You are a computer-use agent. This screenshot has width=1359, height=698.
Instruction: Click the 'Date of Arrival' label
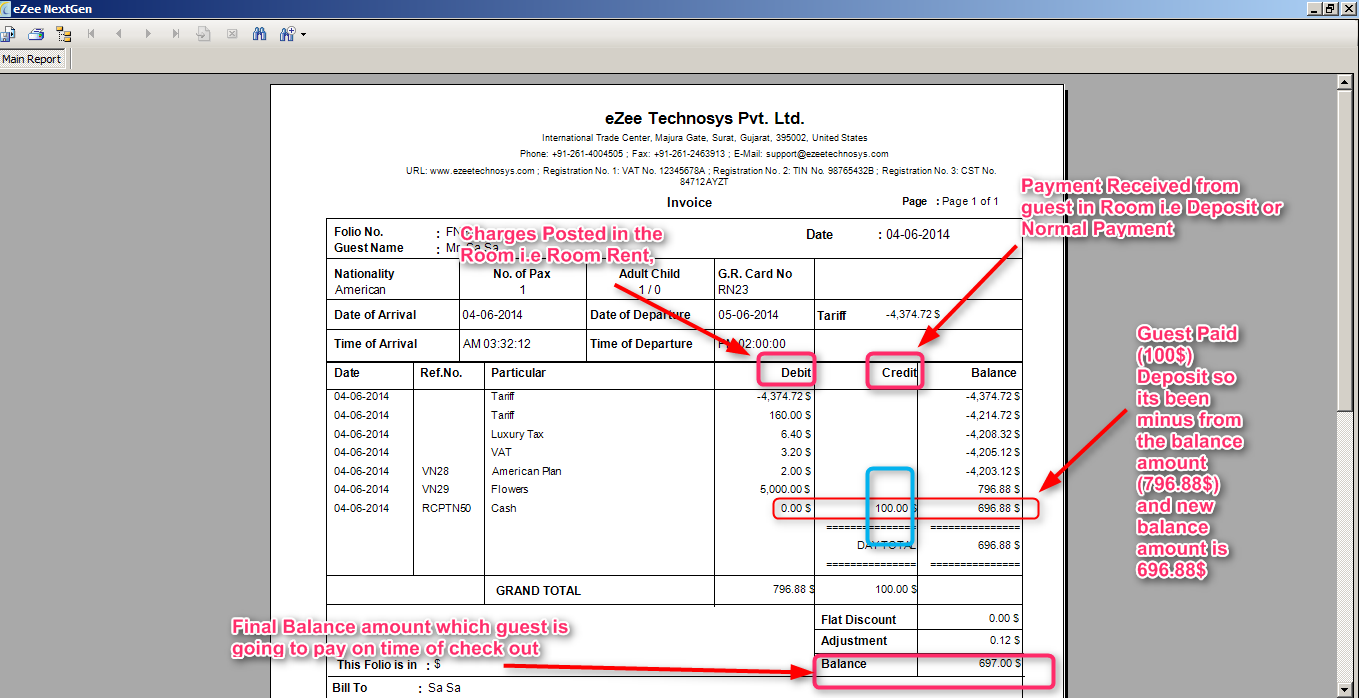pos(375,314)
